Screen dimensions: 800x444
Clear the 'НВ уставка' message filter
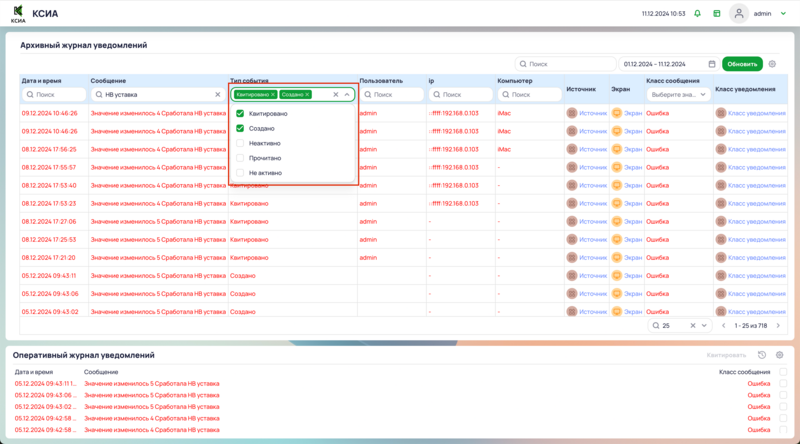coord(218,95)
